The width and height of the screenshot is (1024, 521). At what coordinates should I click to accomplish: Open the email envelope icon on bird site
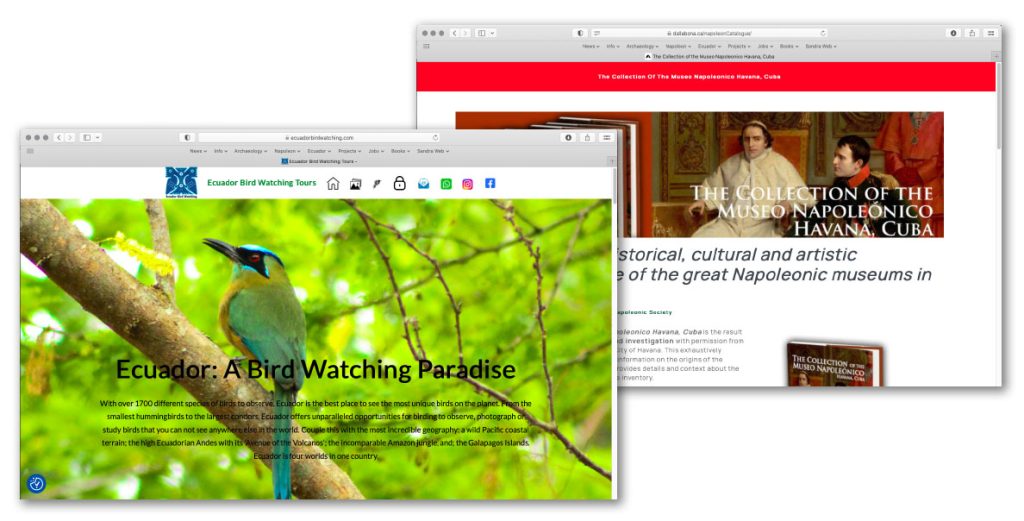(x=424, y=184)
